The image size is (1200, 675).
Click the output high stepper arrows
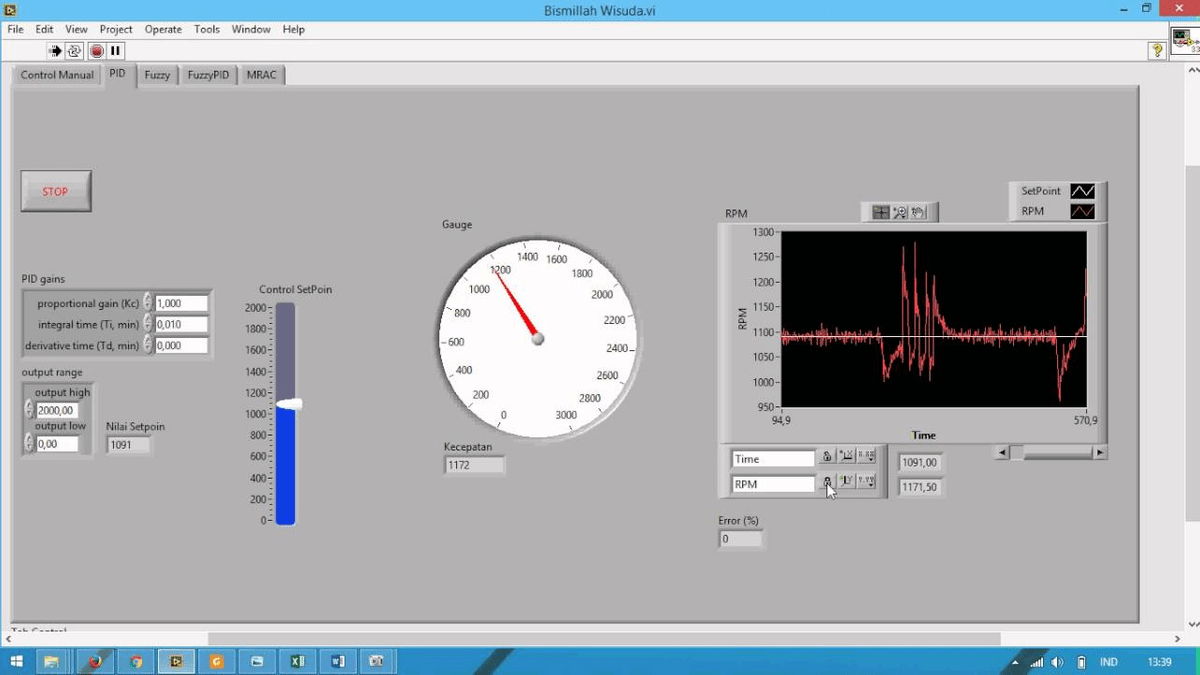[29, 410]
